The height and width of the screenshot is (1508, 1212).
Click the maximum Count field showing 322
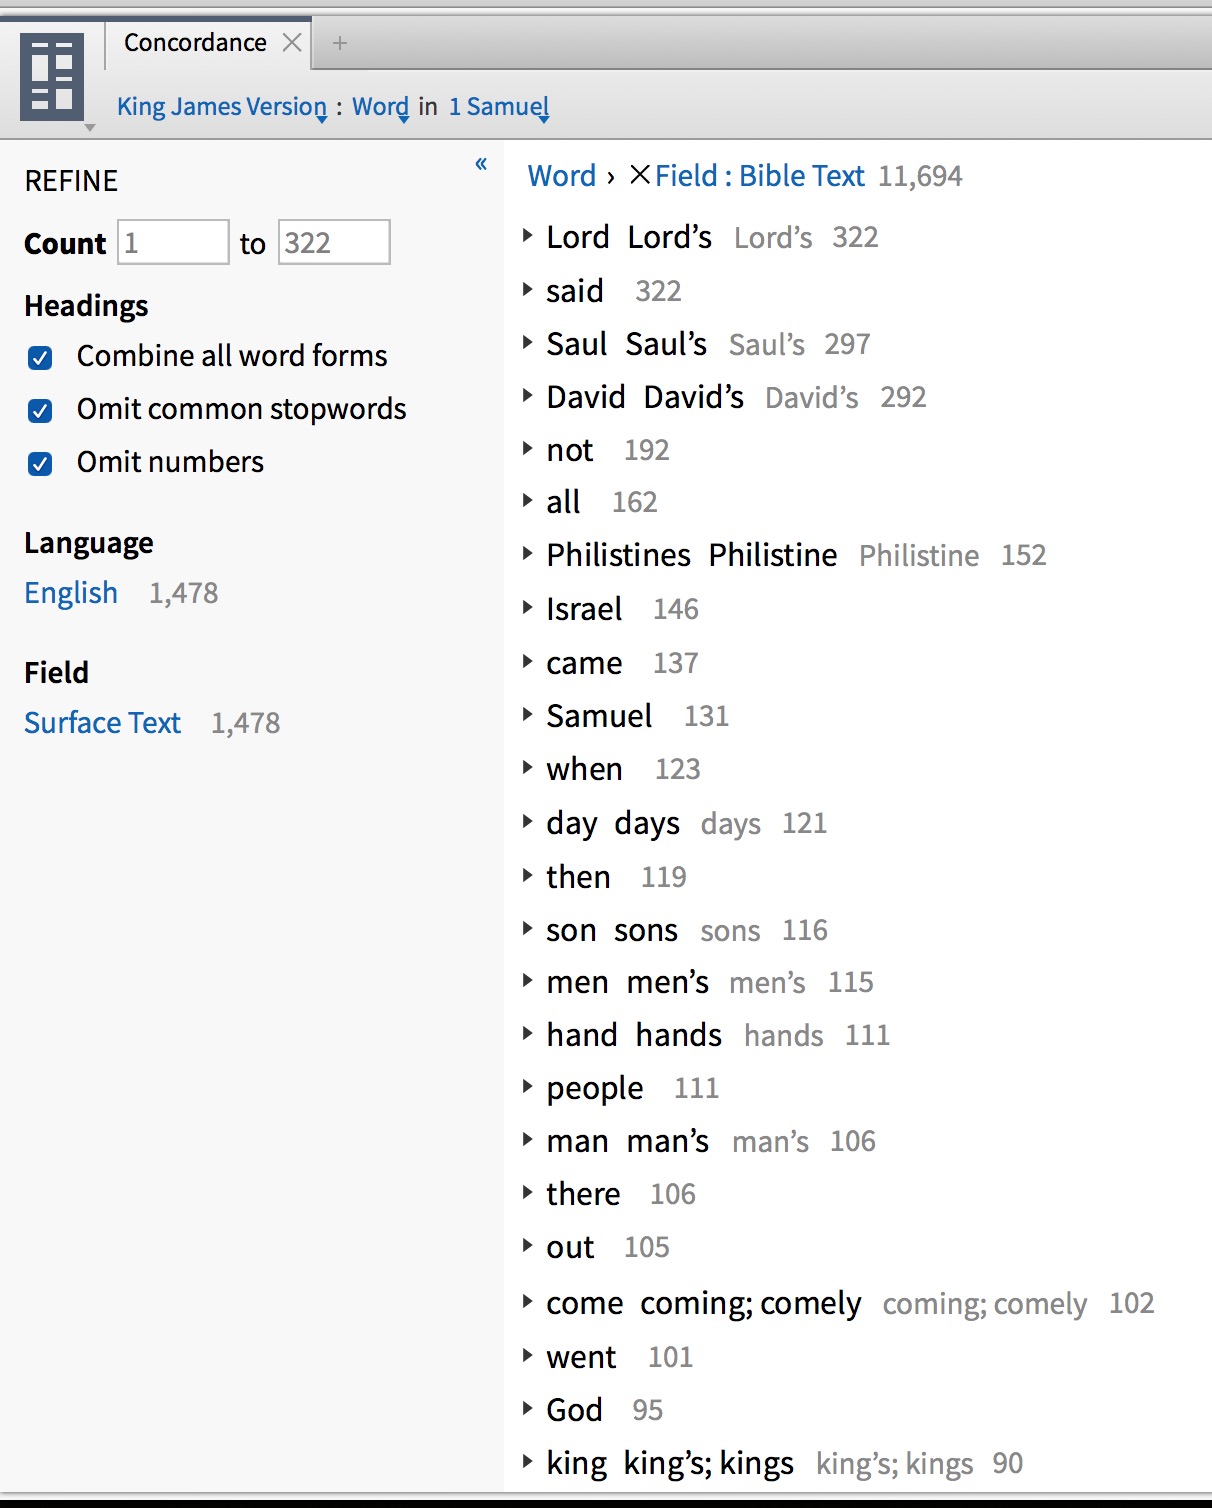[334, 242]
